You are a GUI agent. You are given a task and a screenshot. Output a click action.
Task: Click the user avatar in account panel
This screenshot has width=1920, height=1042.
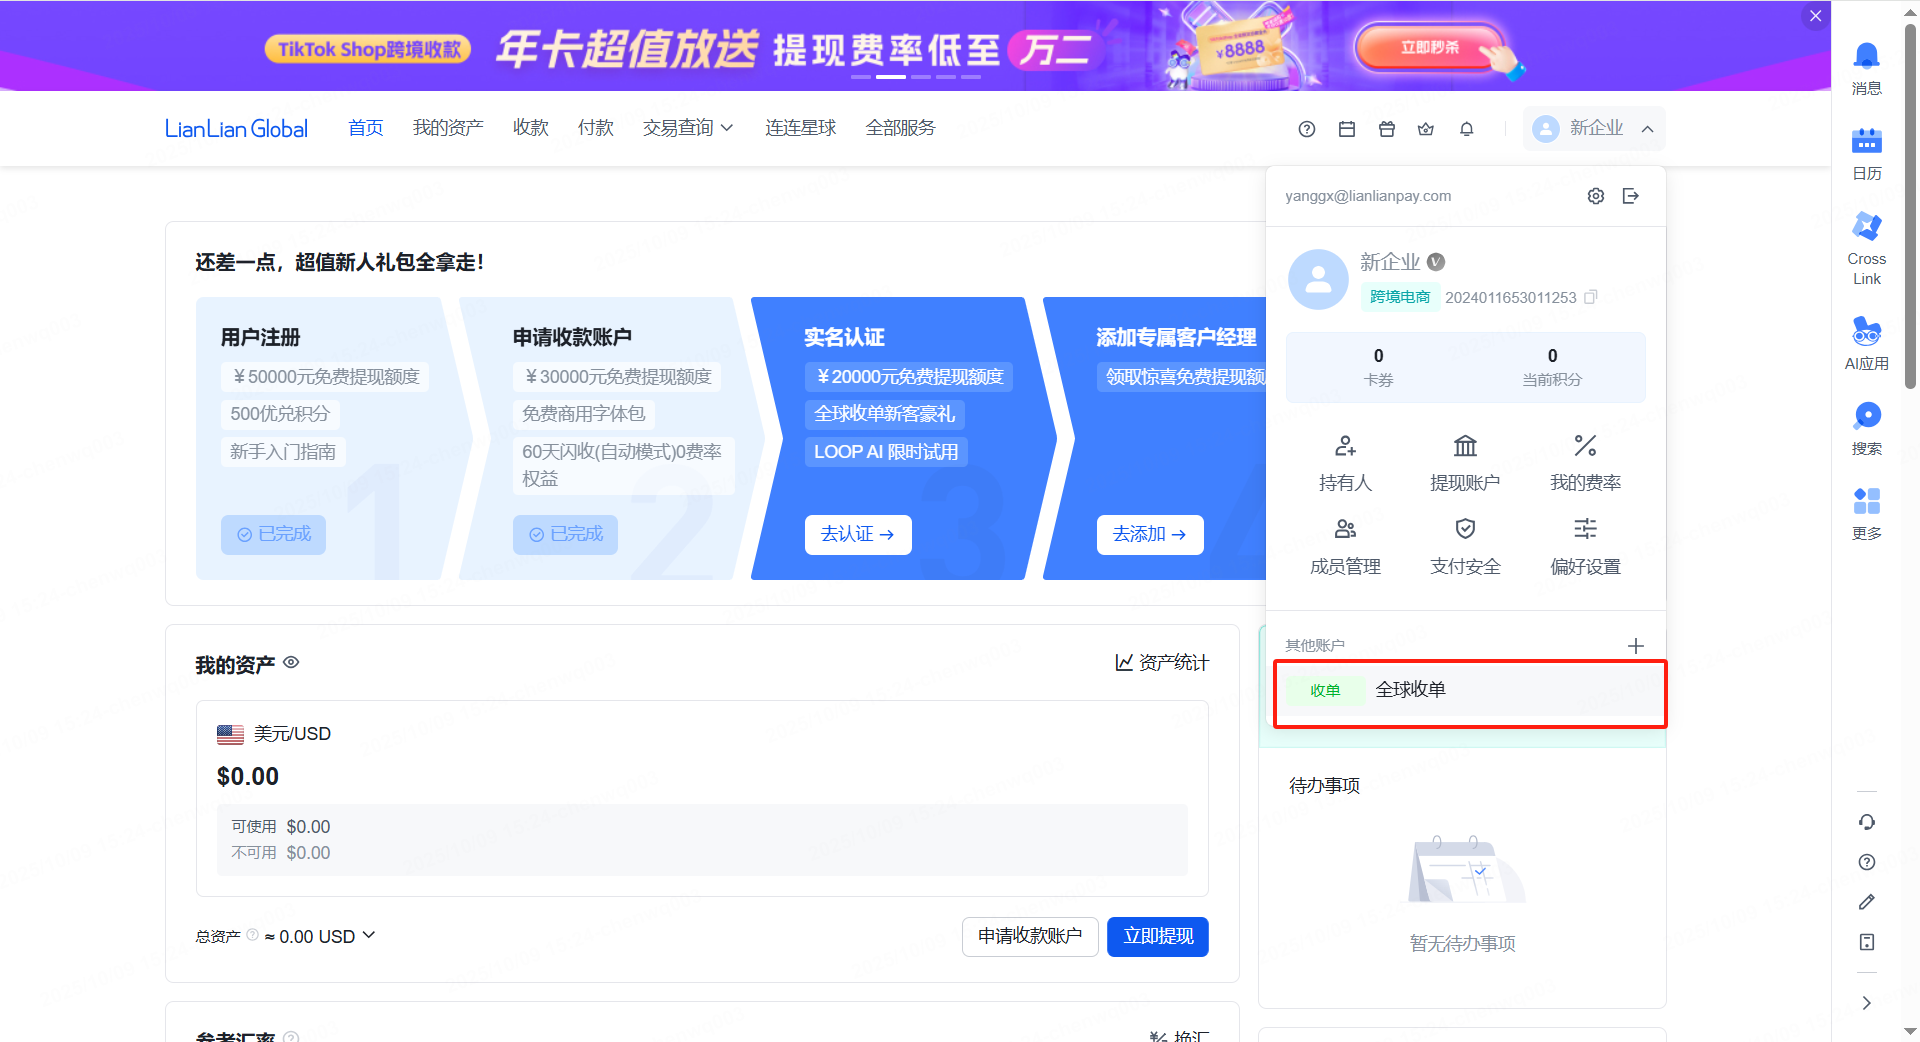[1318, 279]
